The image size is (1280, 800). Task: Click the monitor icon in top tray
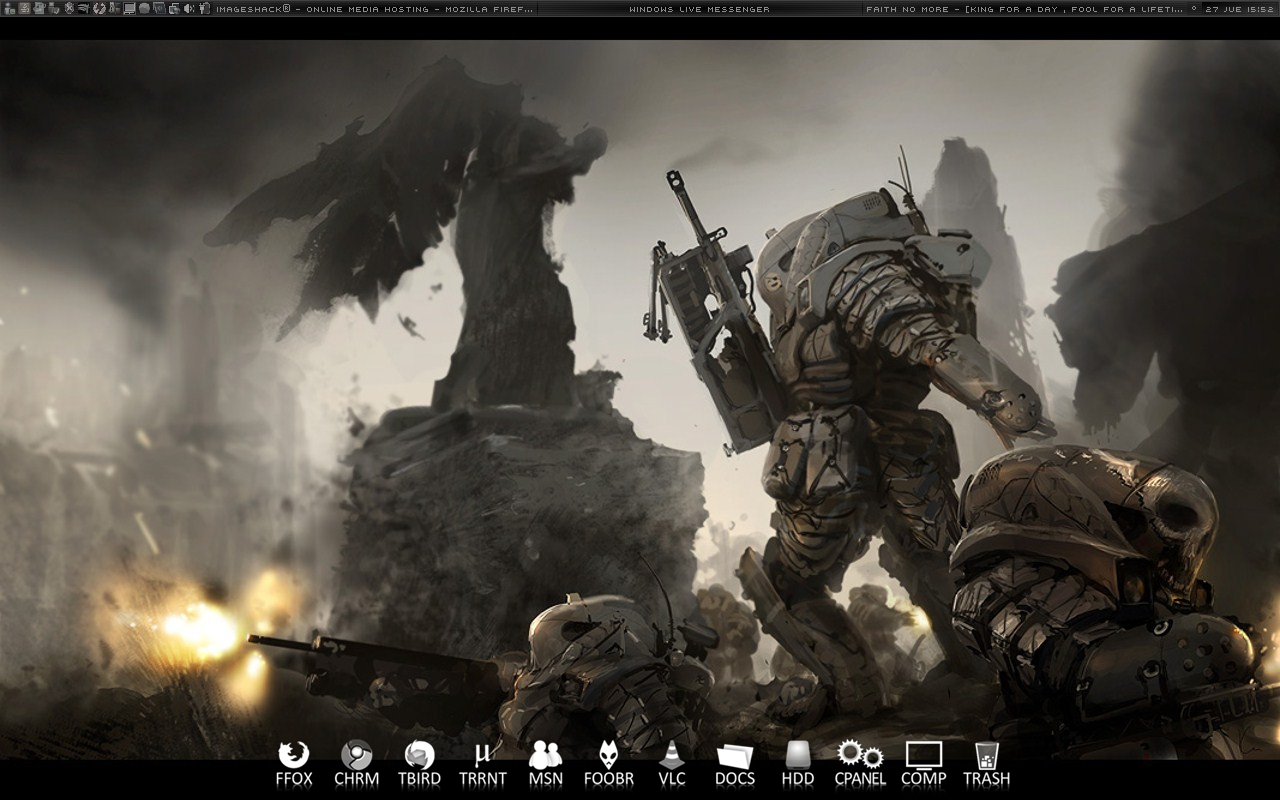click(130, 9)
